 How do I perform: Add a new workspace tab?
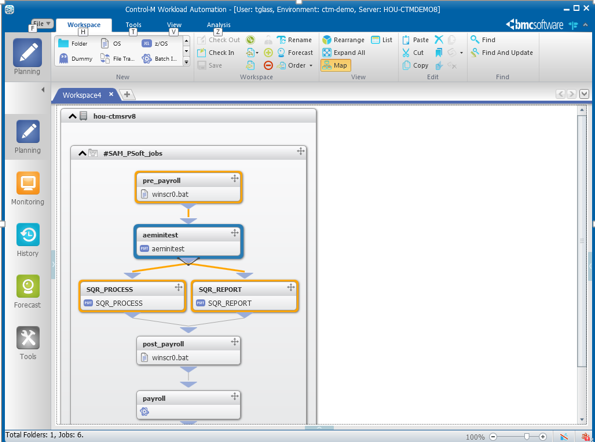[x=127, y=94]
